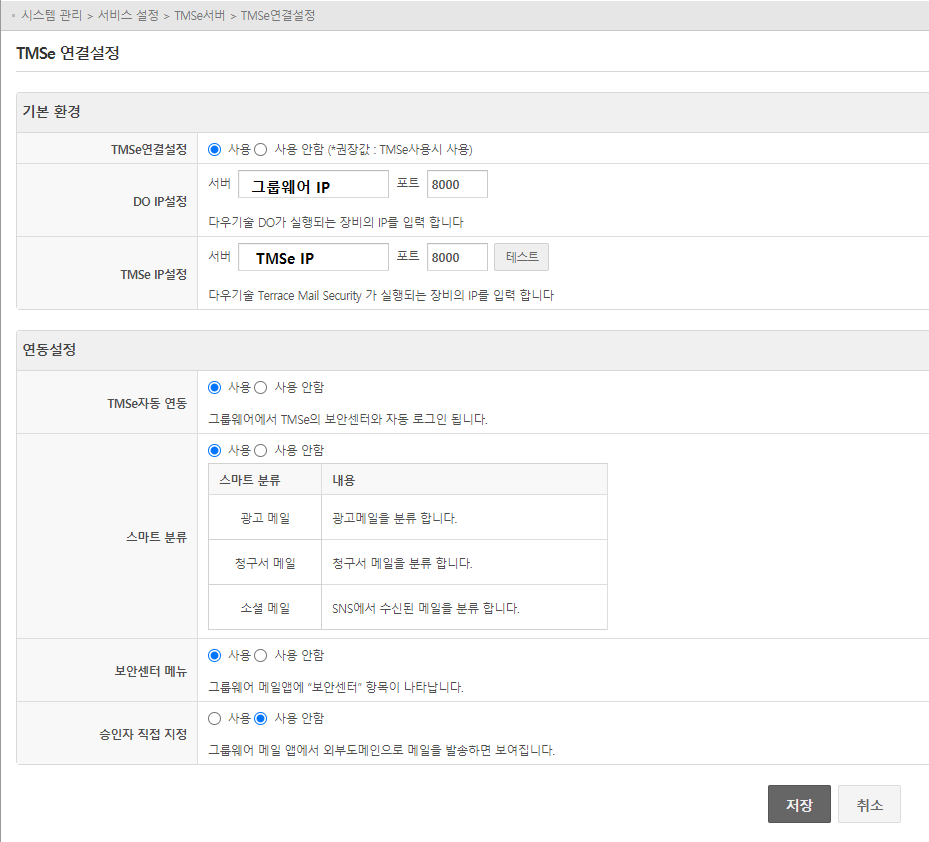
Task: Select '사용 안함' for 승인자 직접 지정
Action: point(261,718)
